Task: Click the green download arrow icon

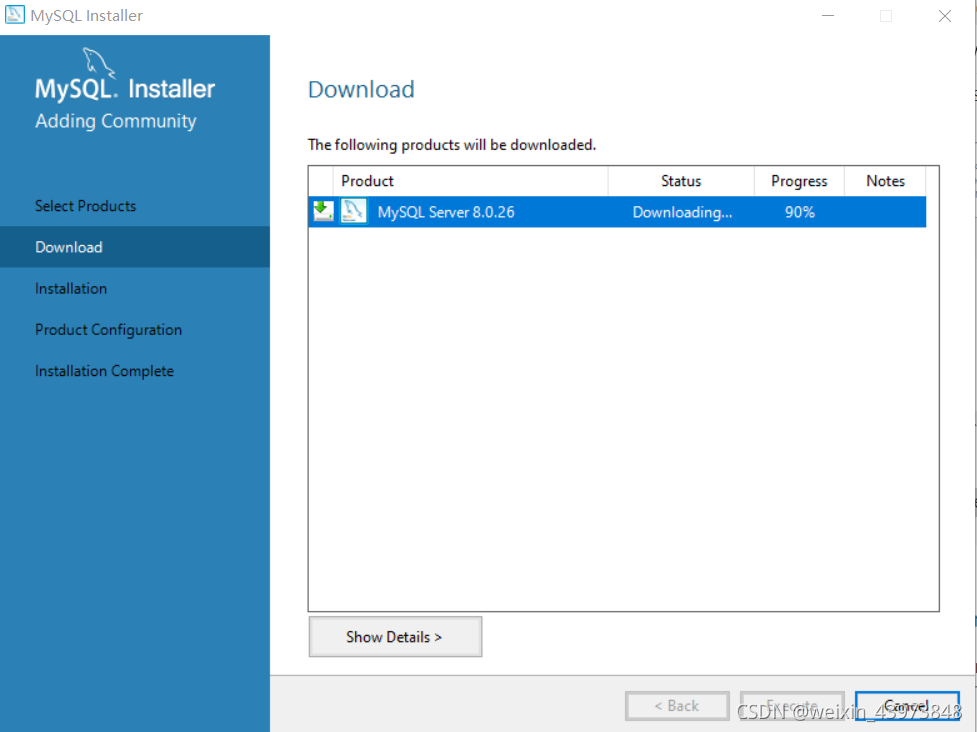Action: point(323,212)
